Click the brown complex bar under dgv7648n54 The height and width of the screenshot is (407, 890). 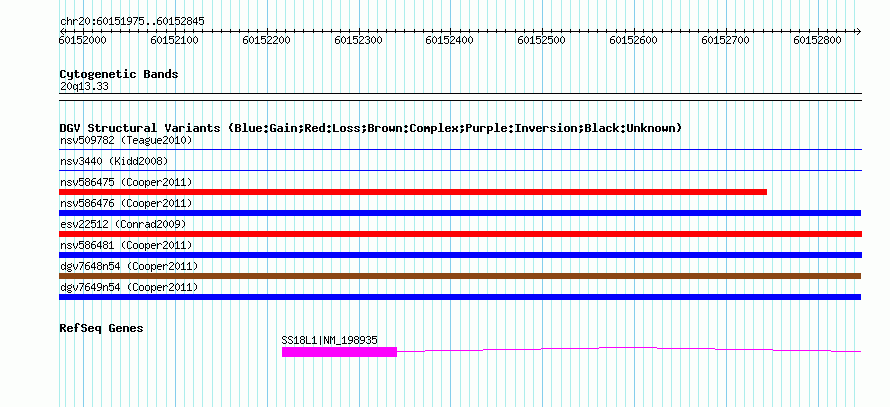pos(460,276)
